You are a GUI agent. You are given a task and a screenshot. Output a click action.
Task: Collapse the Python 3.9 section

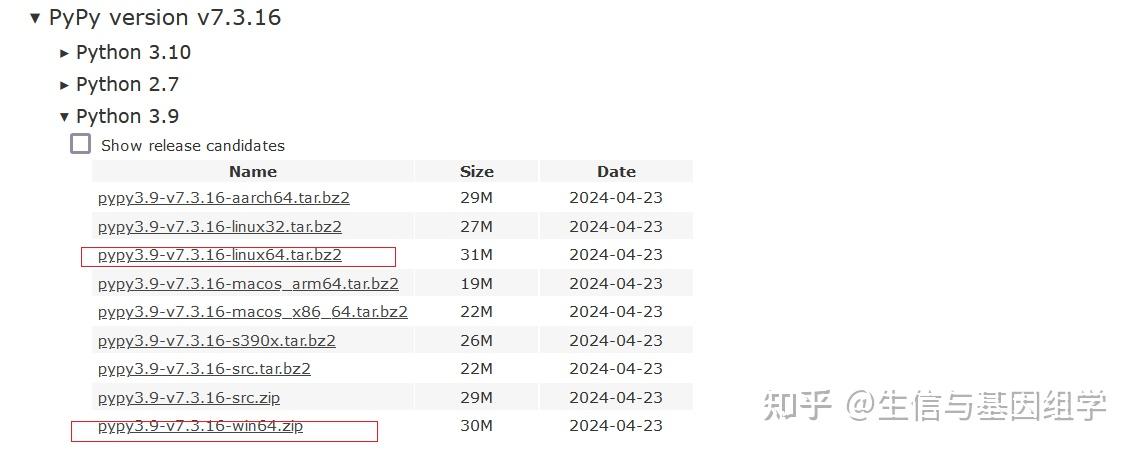(64, 117)
